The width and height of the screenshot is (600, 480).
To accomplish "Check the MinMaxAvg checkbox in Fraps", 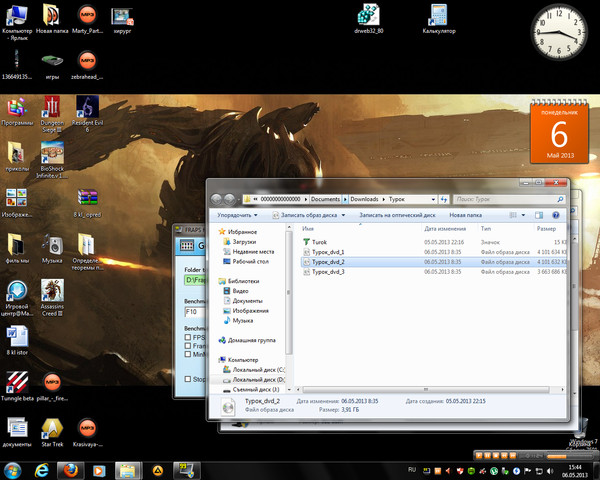I will (188, 354).
